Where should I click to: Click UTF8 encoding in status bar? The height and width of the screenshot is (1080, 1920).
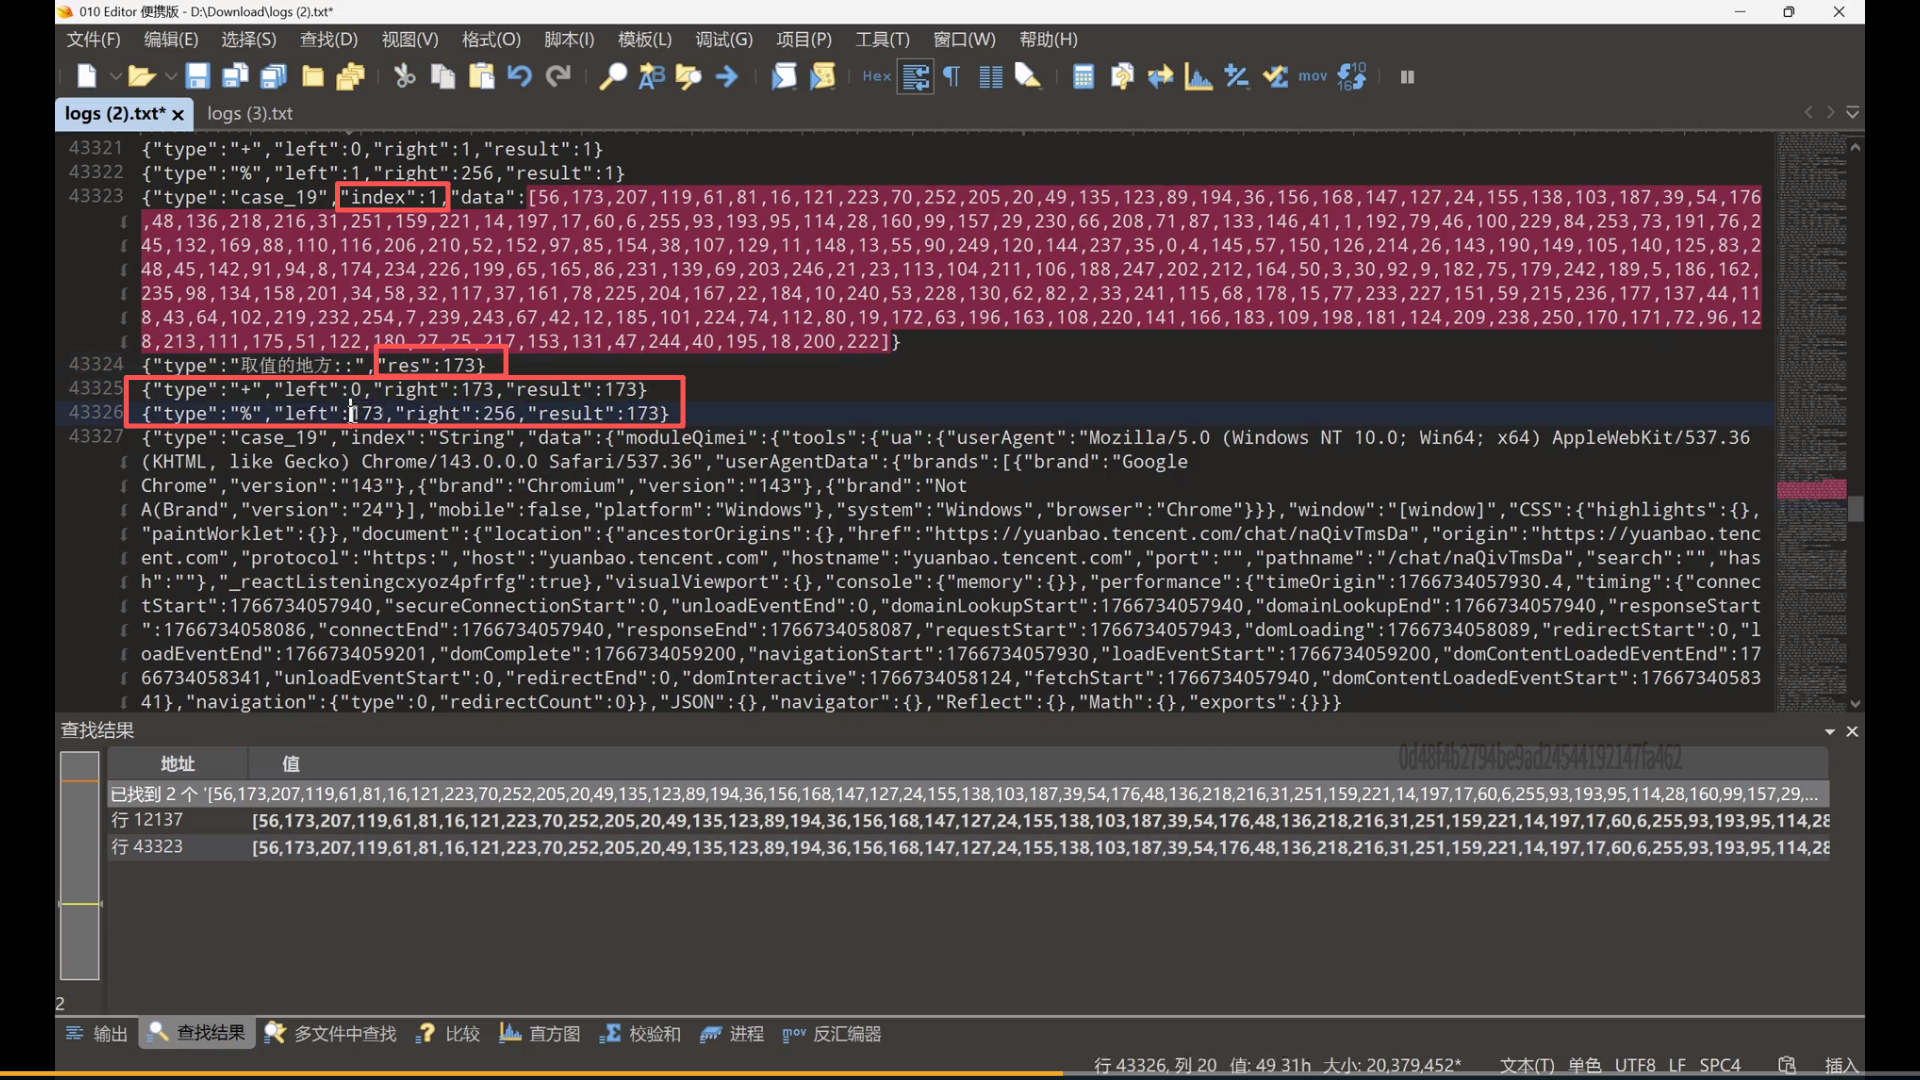1635,1065
